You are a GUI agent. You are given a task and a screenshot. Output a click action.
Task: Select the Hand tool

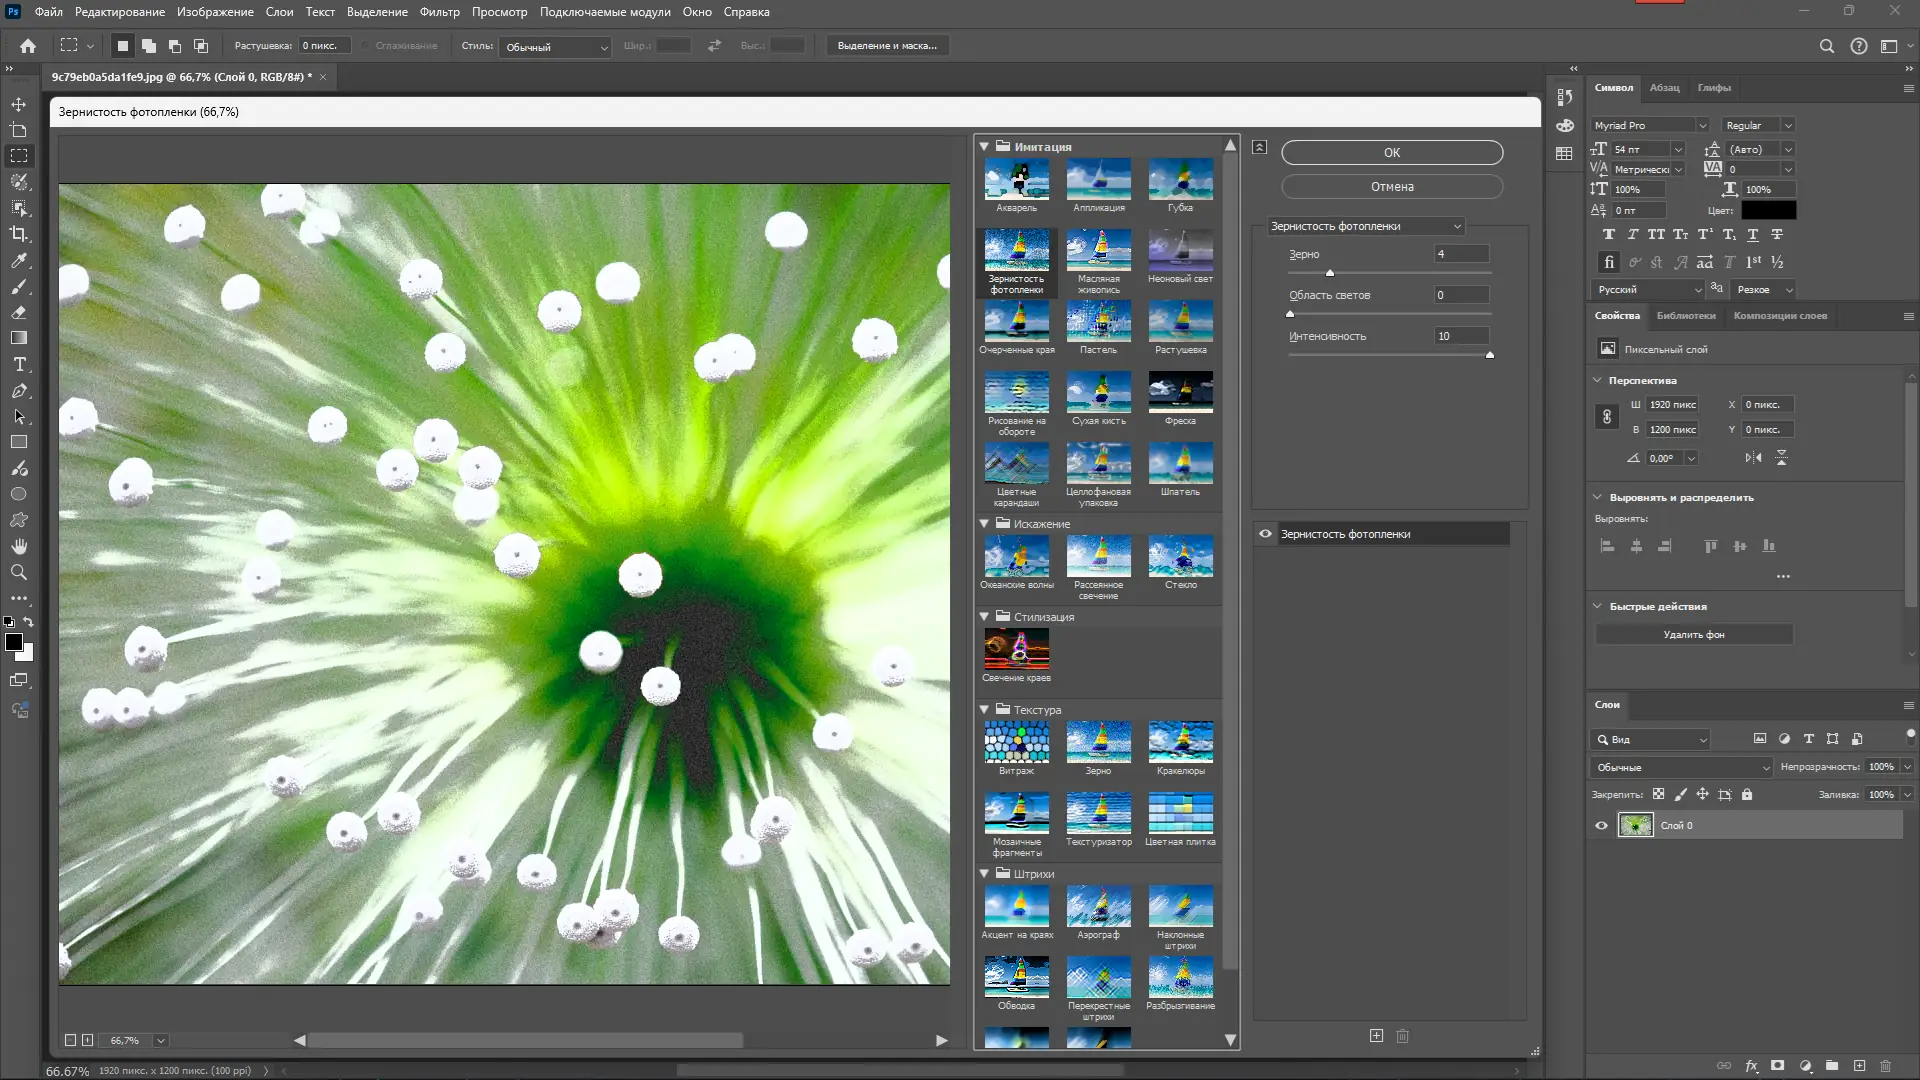pyautogui.click(x=19, y=546)
